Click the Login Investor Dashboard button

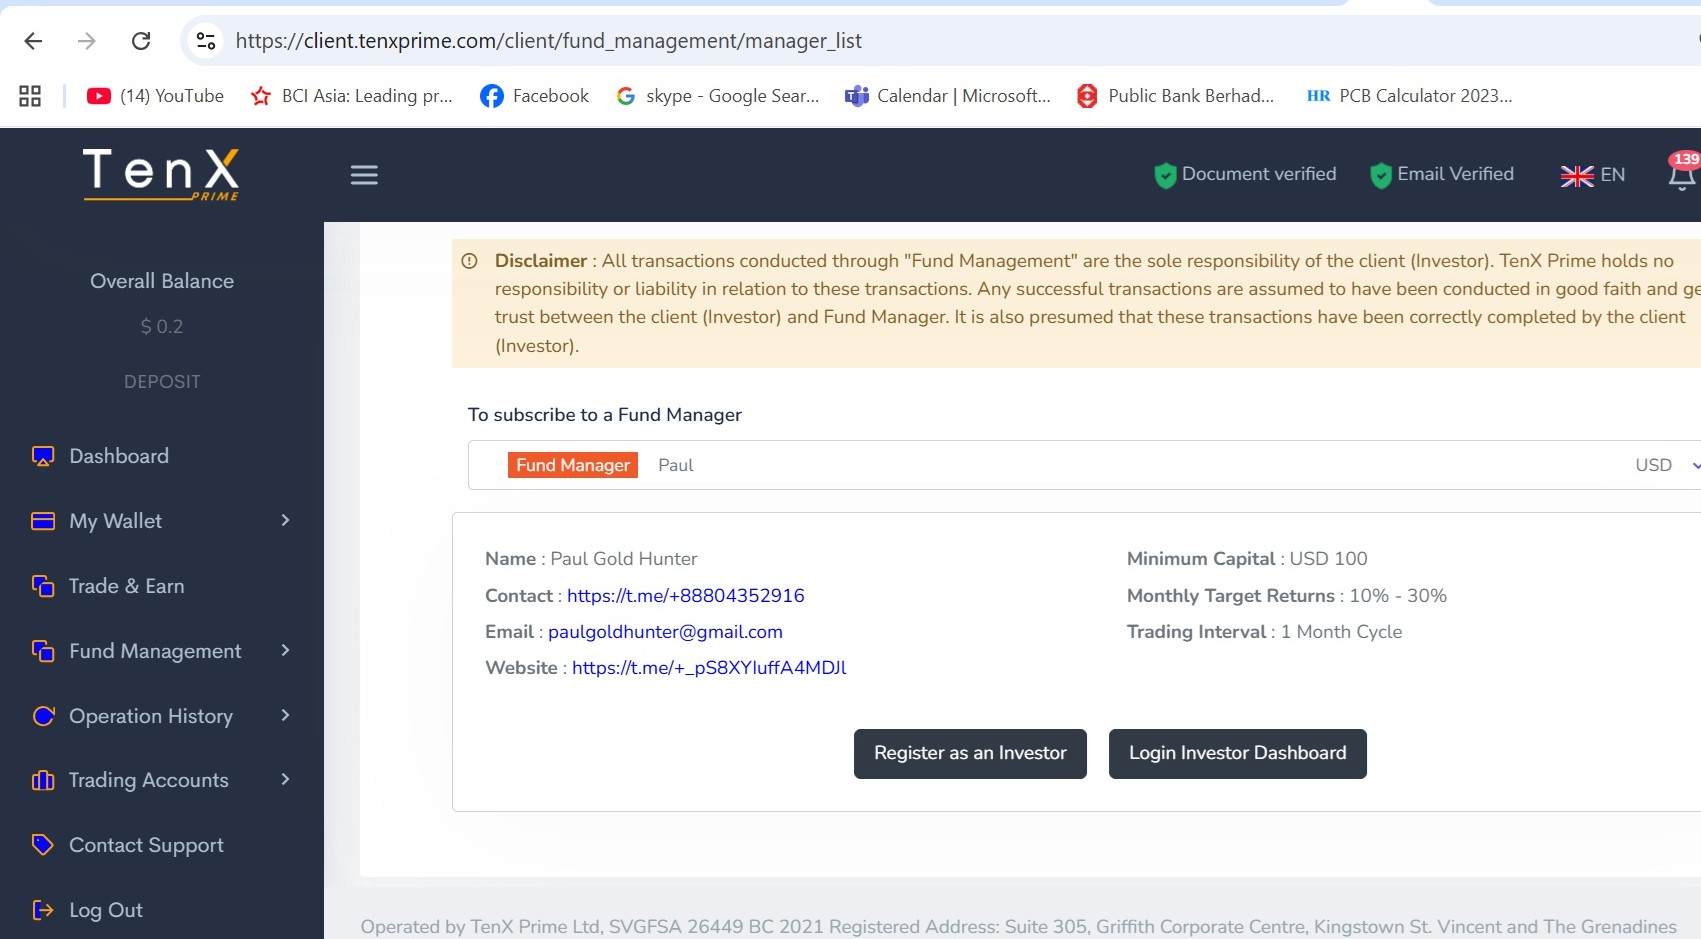(1237, 753)
